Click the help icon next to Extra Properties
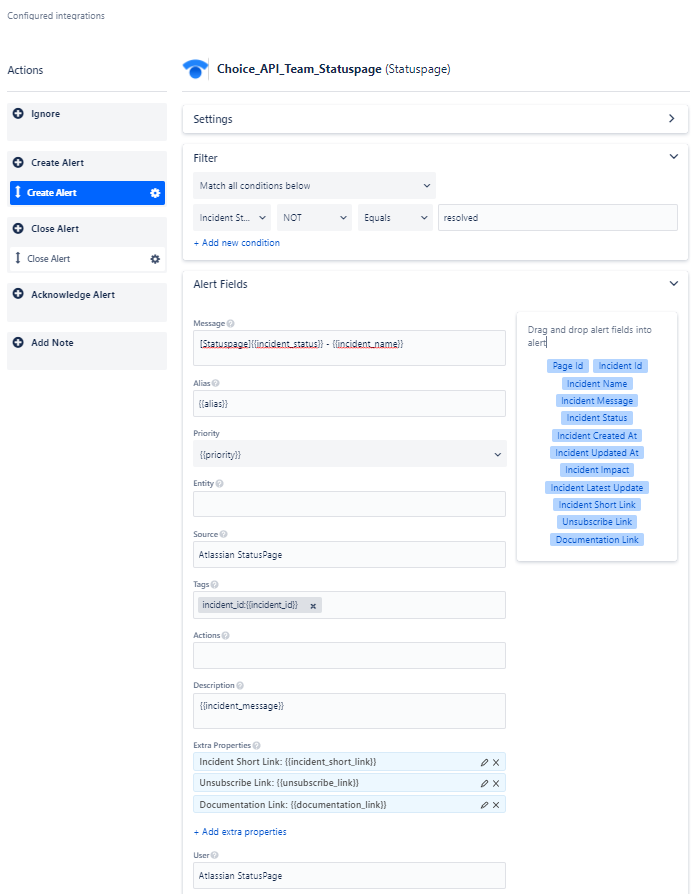Screen dimensions: 693x894 [257, 745]
